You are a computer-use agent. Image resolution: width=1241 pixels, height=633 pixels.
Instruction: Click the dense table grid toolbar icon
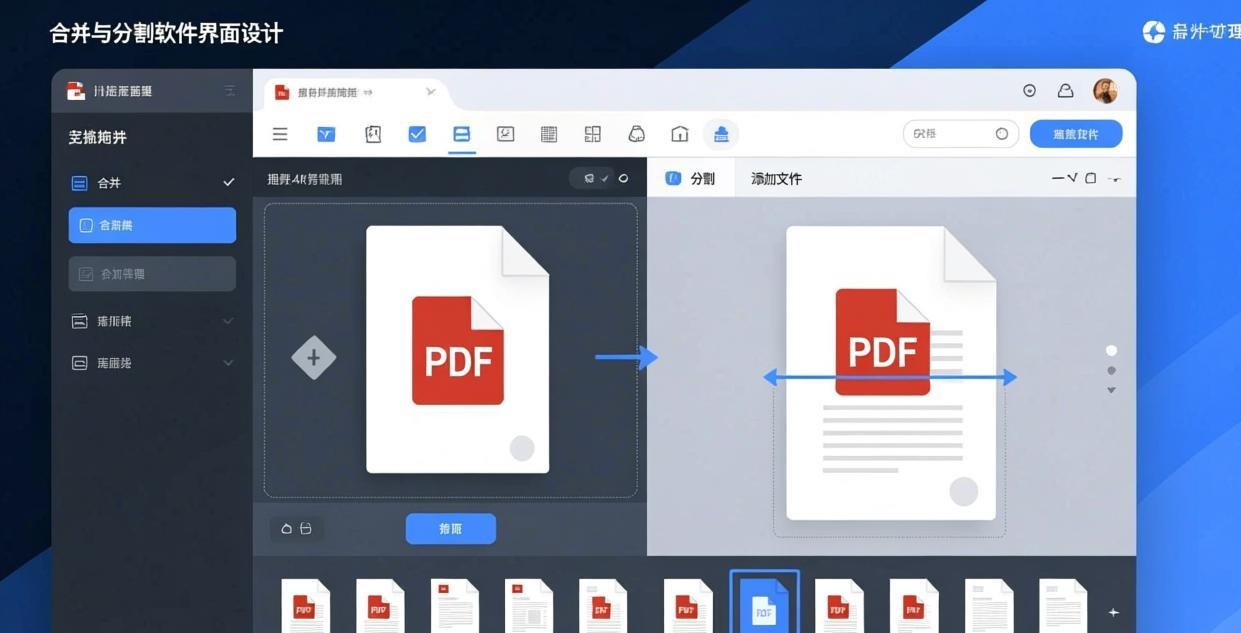(x=548, y=134)
